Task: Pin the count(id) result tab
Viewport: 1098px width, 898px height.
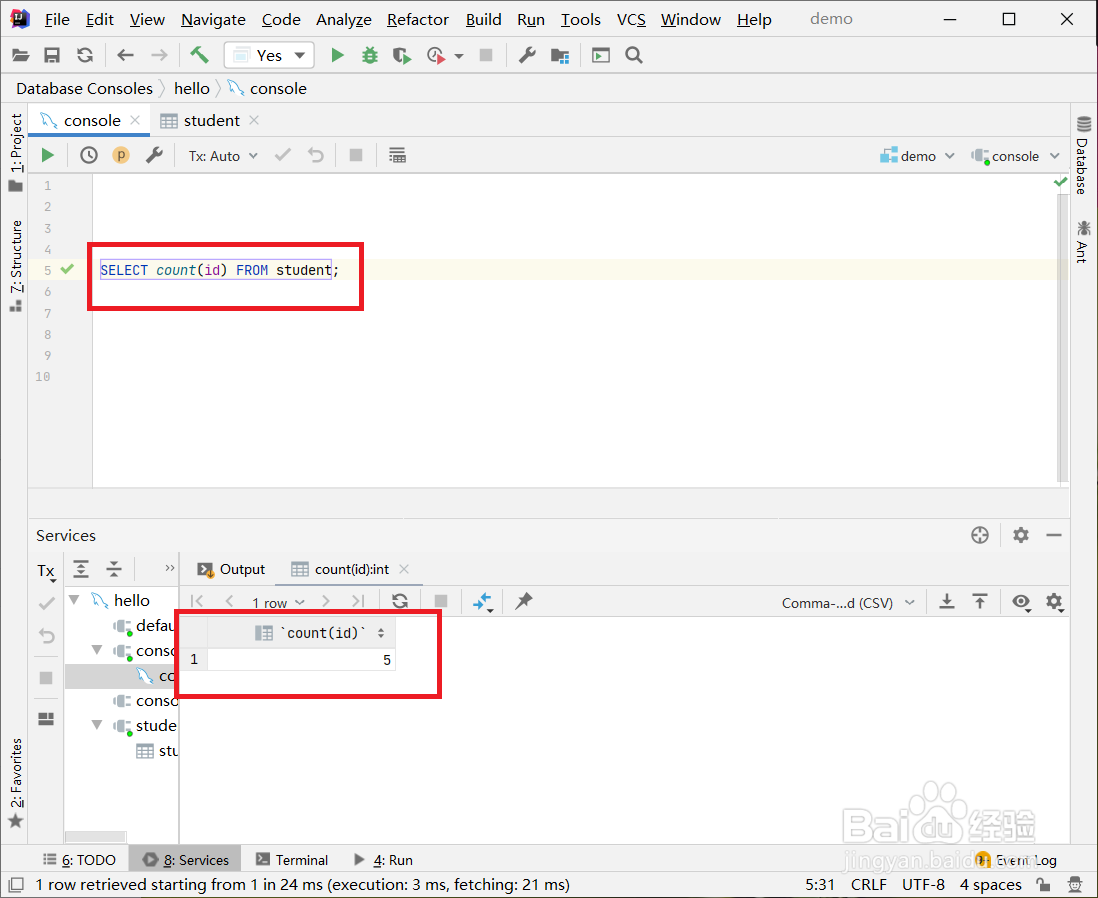Action: tap(521, 601)
